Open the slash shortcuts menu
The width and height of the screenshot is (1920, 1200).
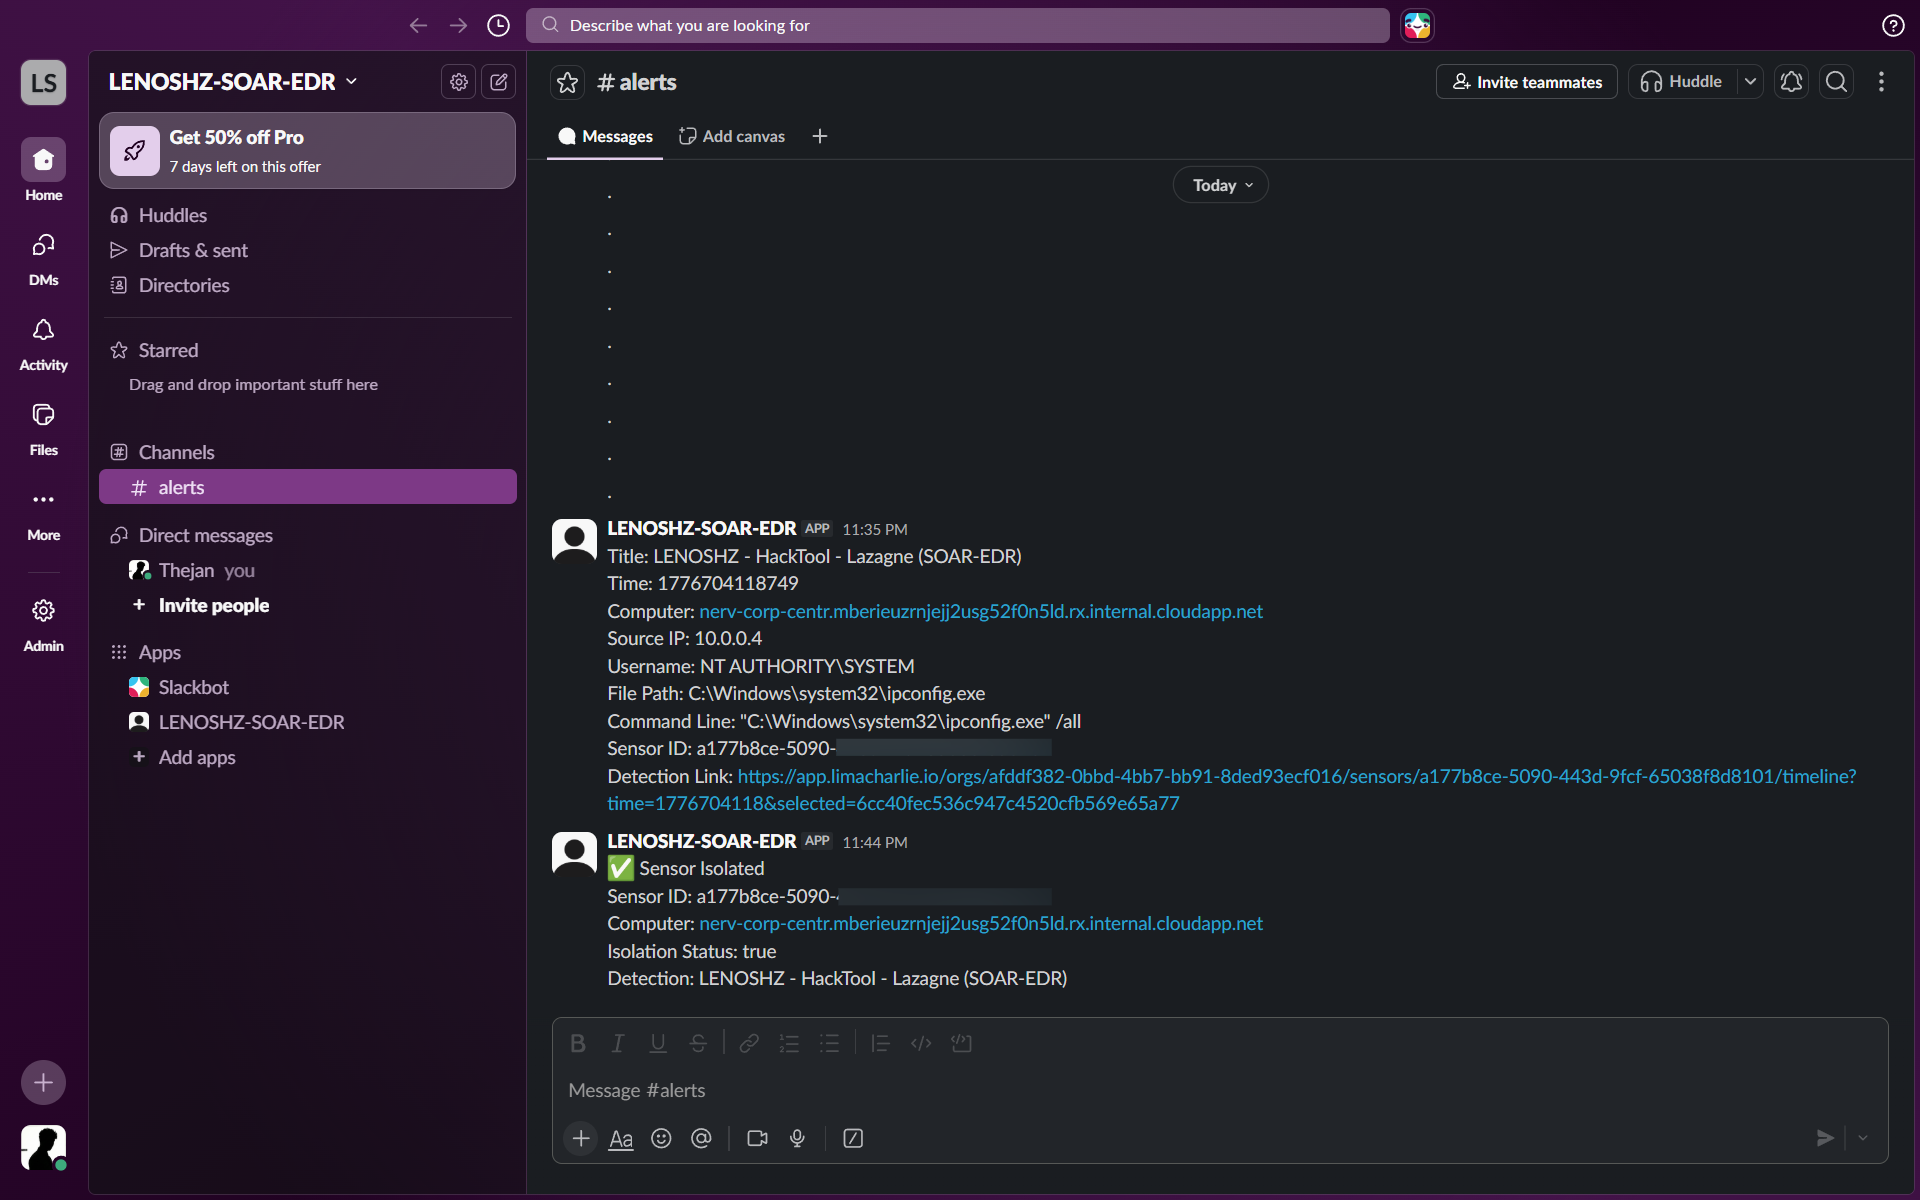click(853, 1138)
